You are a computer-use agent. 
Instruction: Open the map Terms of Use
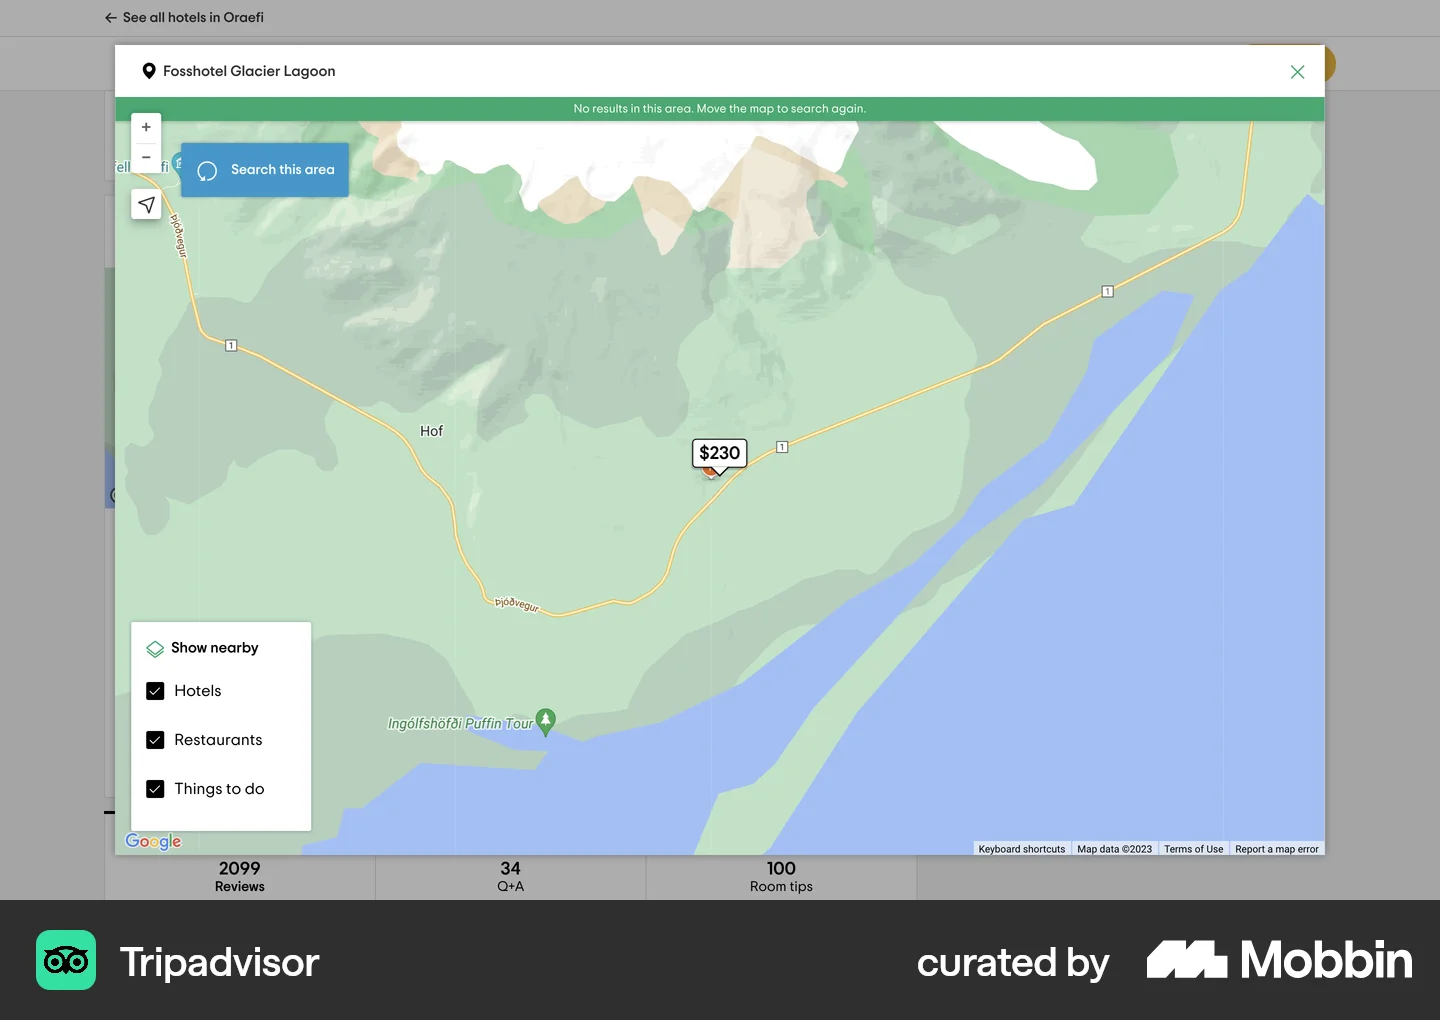click(1193, 849)
